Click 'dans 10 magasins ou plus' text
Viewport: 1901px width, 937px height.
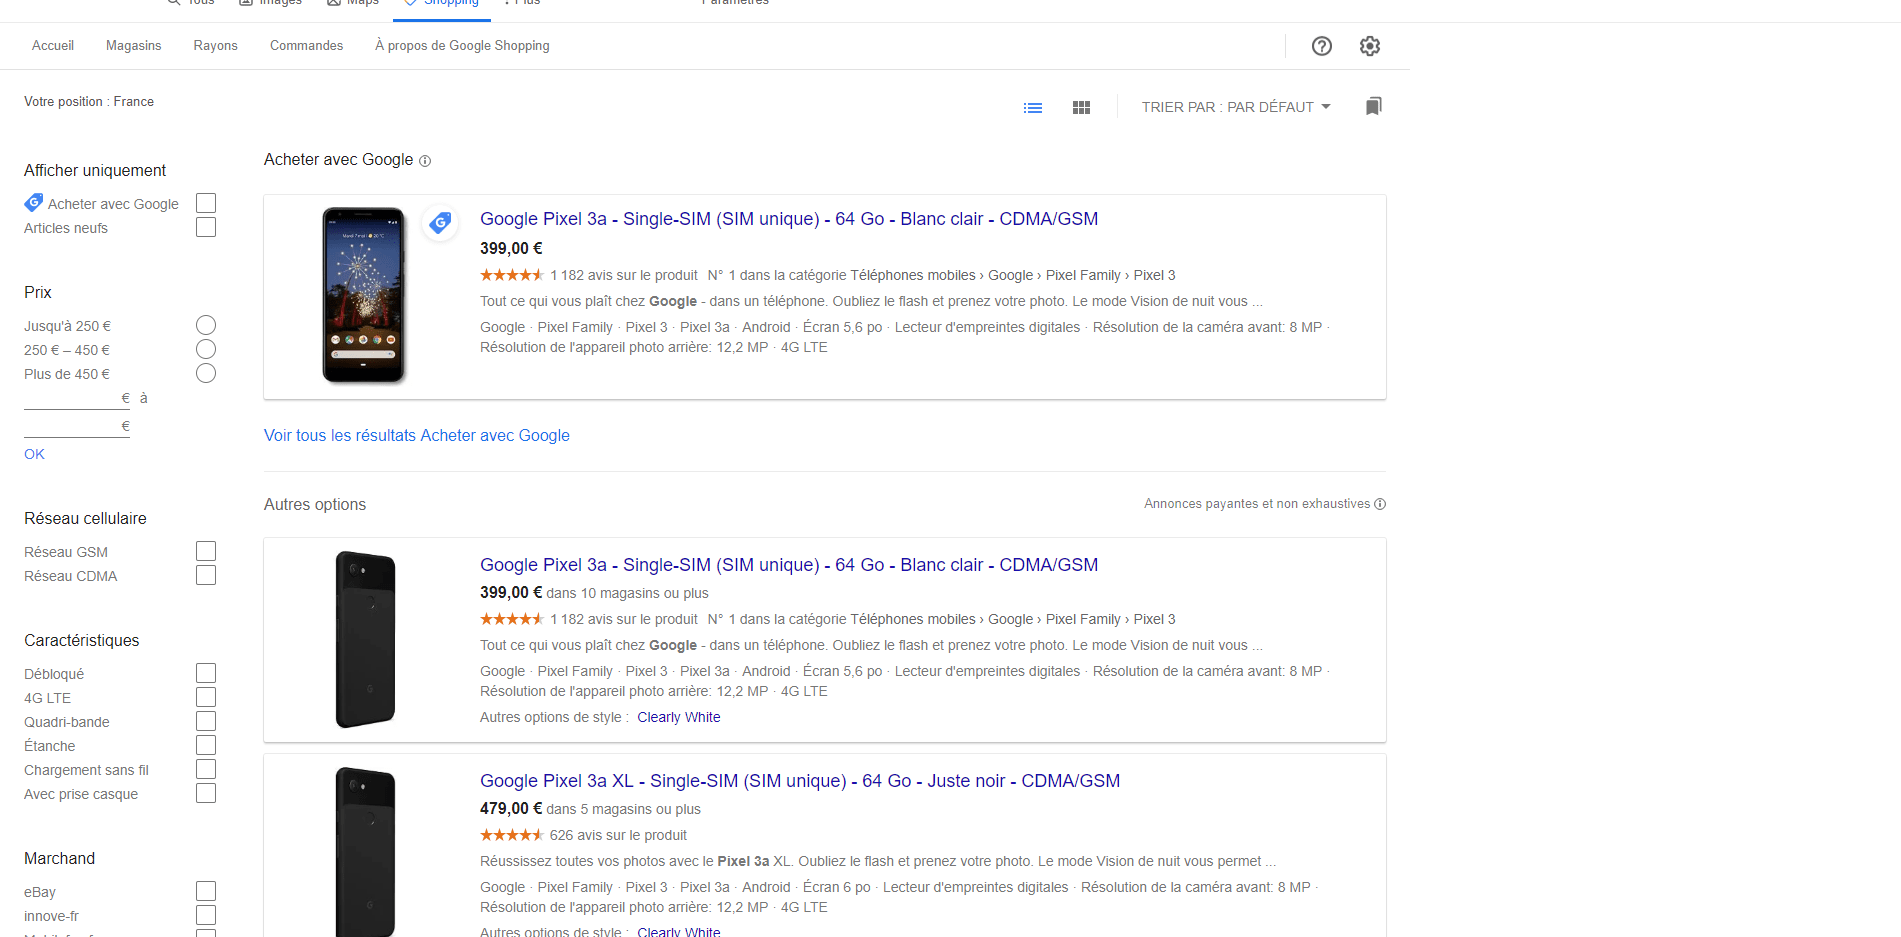627,593
